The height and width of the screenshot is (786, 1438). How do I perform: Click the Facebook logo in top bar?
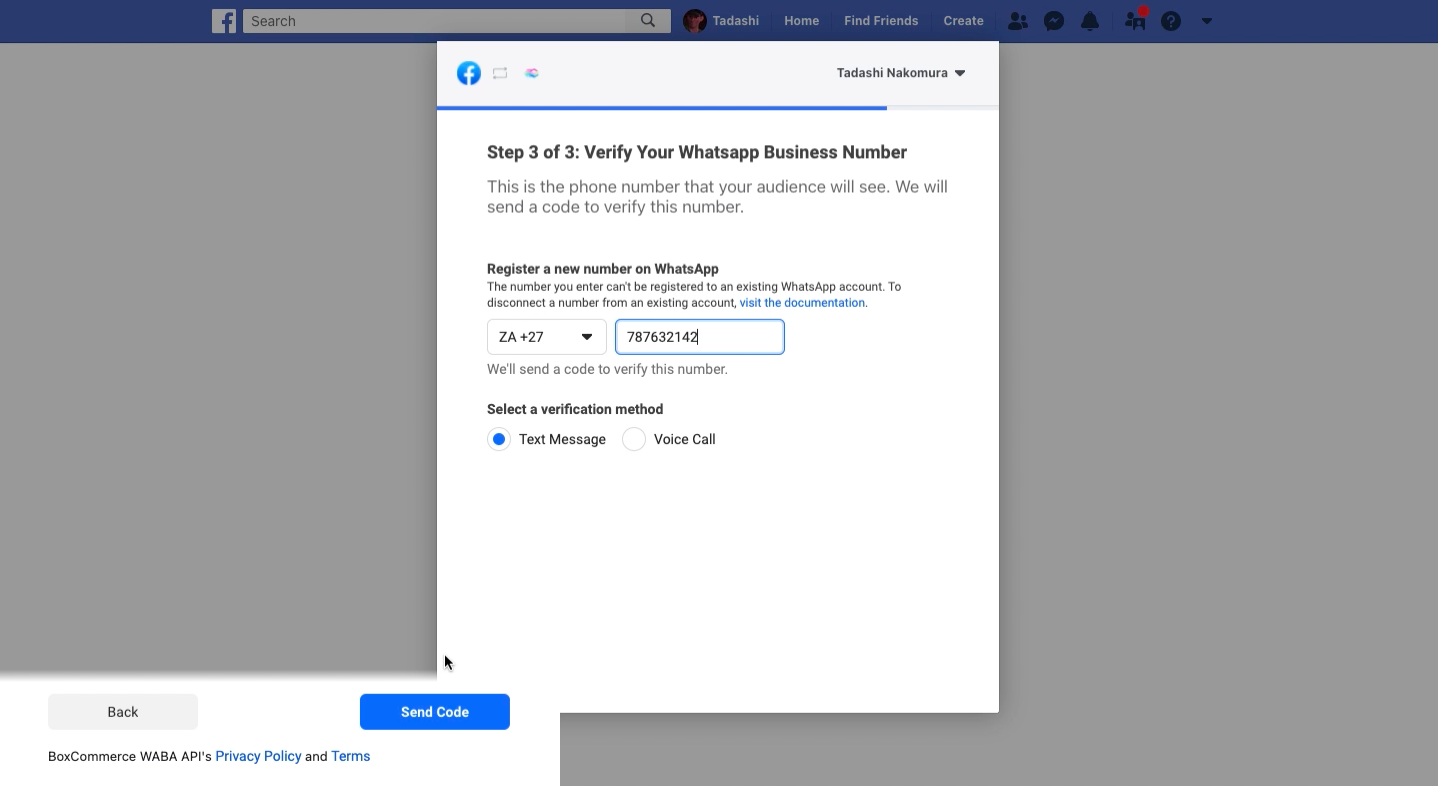coord(224,21)
